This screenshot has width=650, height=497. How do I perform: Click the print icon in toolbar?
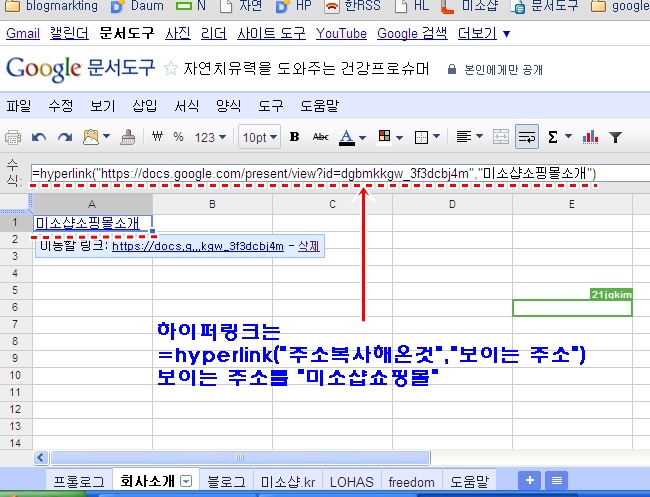(13, 137)
